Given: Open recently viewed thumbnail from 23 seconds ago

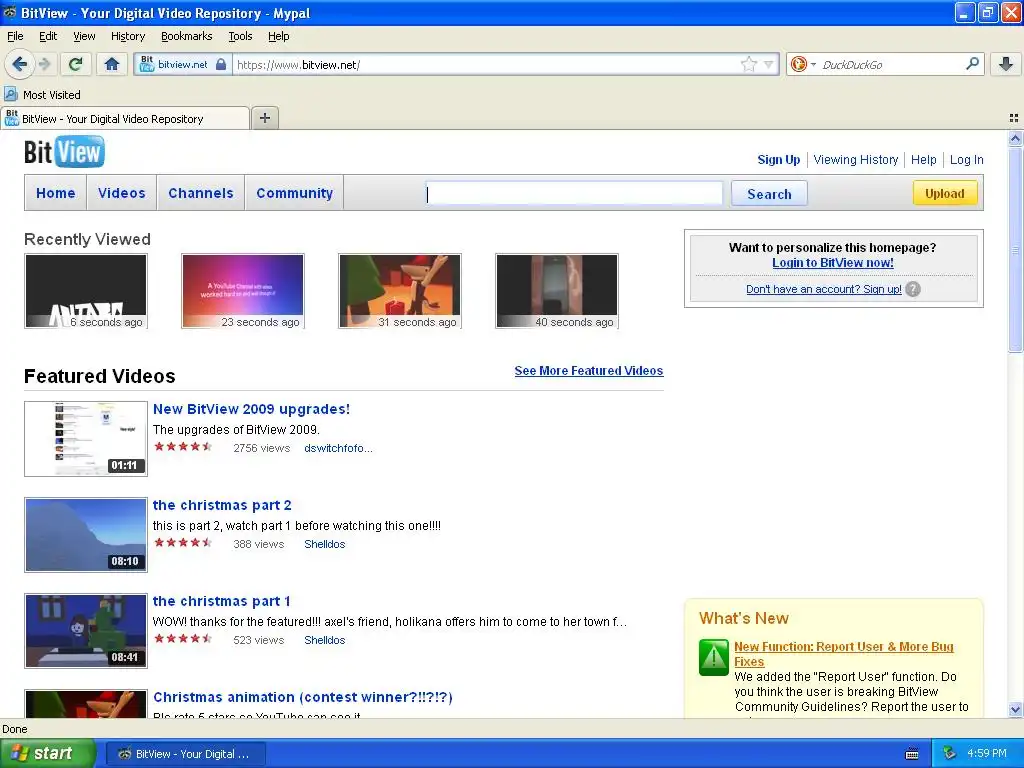Looking at the screenshot, I should (x=243, y=291).
